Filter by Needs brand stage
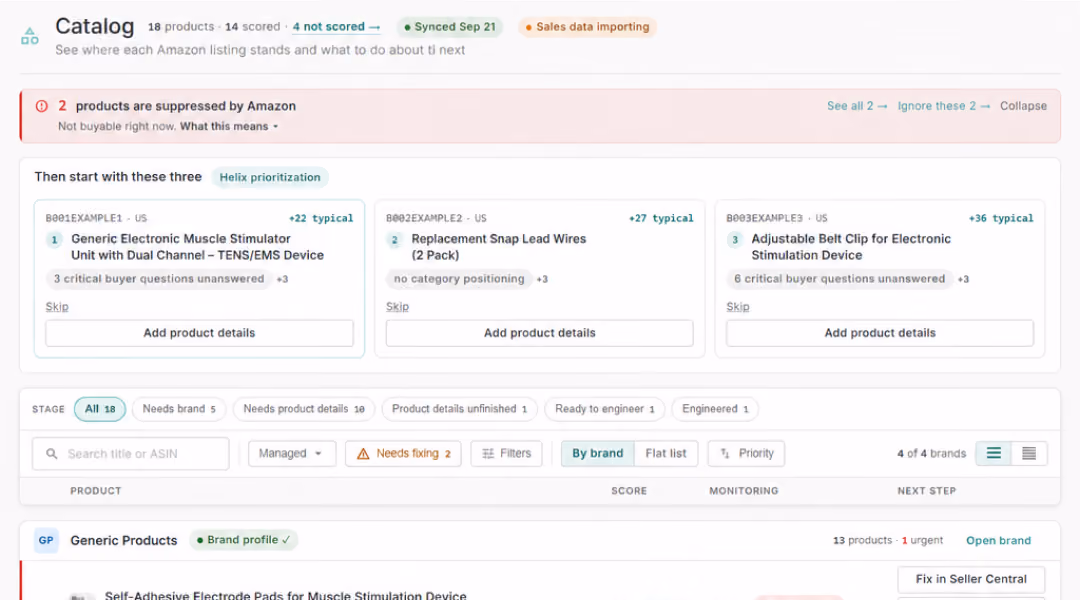The image size is (1080, 600). pyautogui.click(x=179, y=409)
